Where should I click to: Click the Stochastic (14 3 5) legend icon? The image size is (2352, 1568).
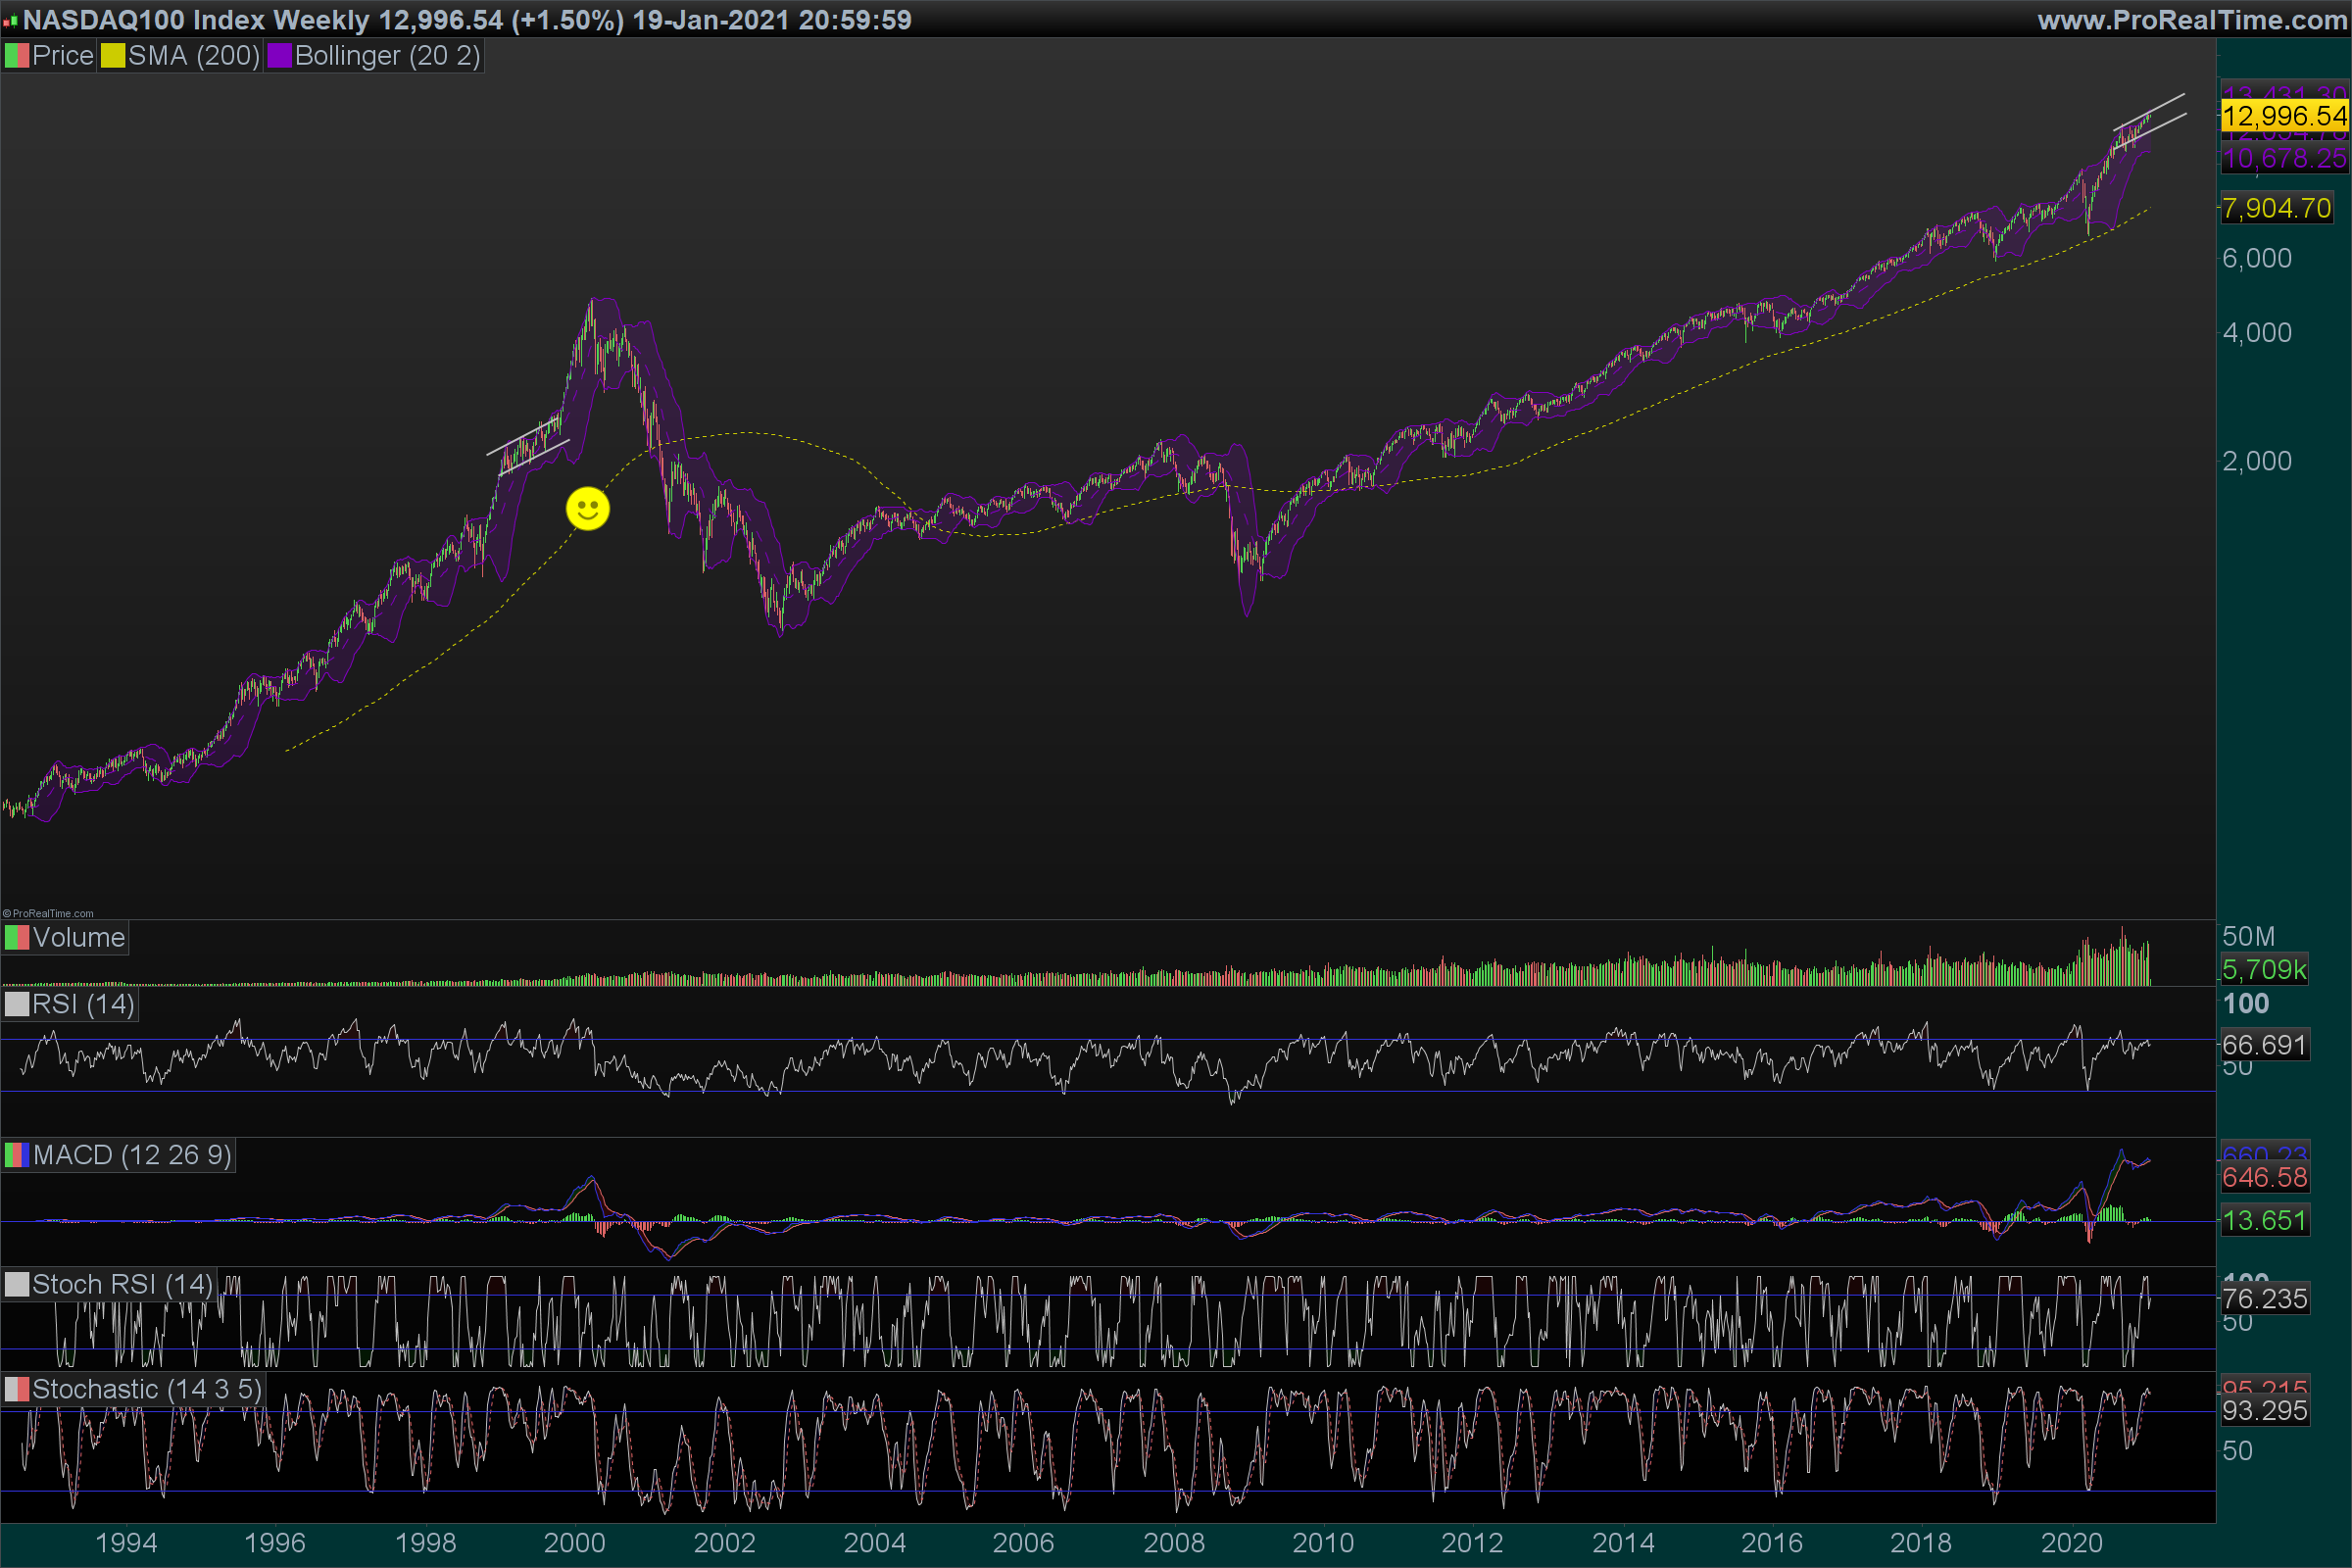(x=16, y=1389)
